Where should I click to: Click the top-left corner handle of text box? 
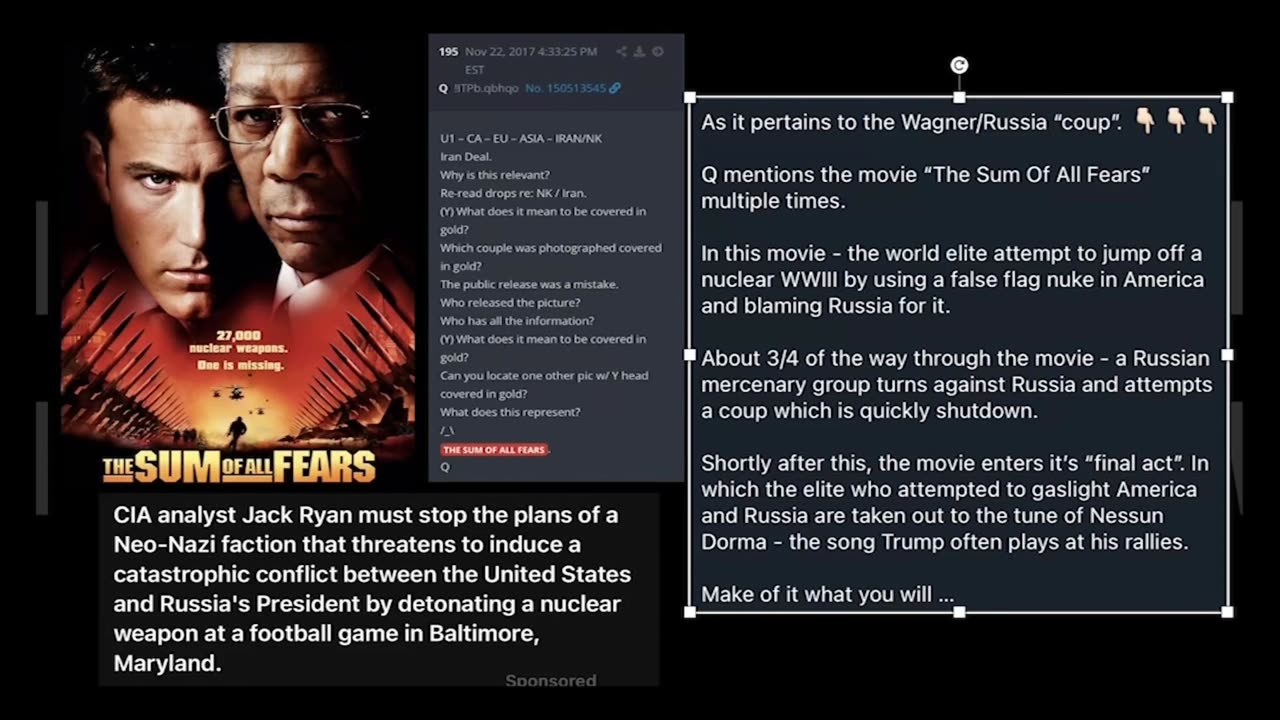tap(690, 97)
